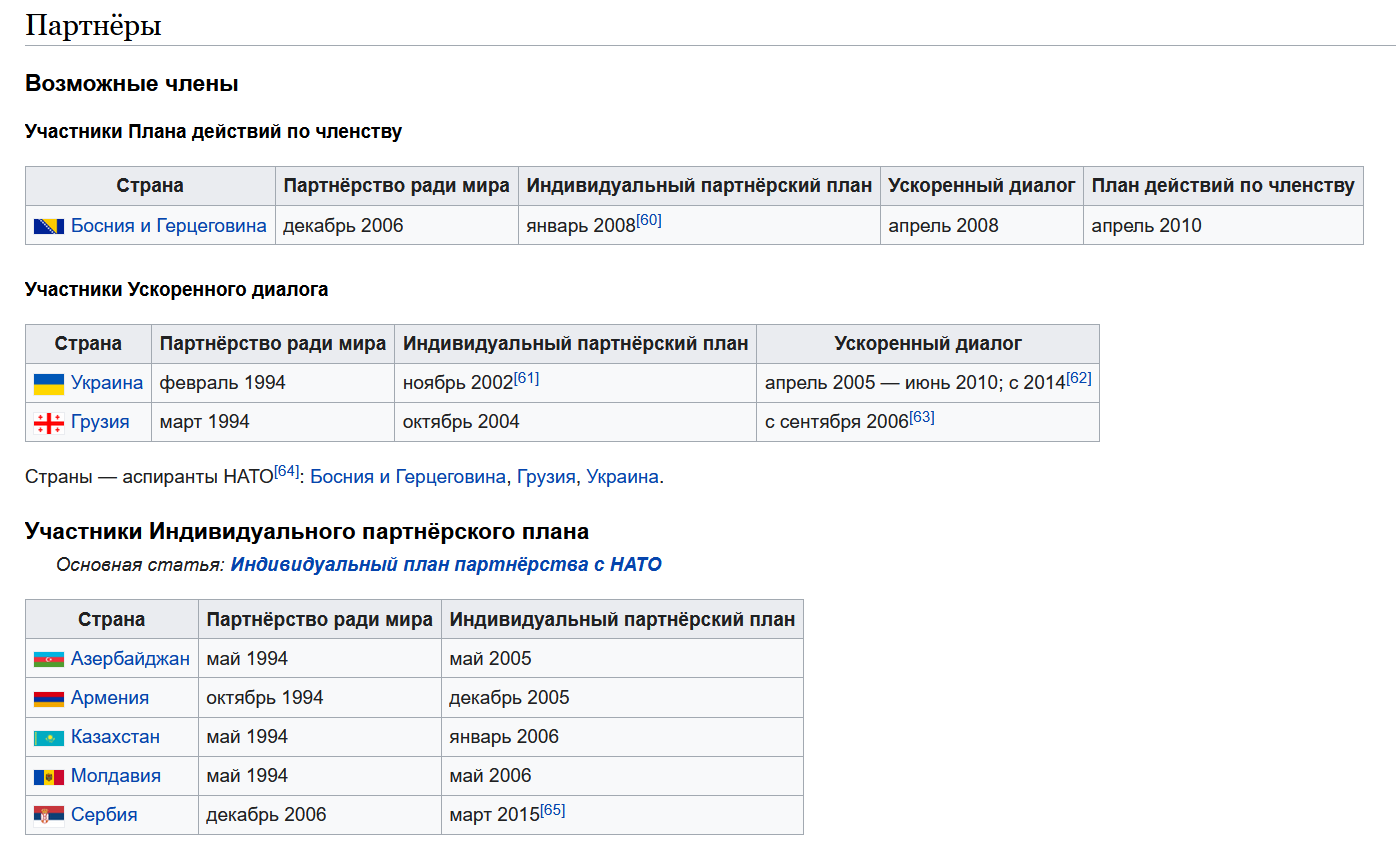The width and height of the screenshot is (1396, 849).
Task: Open the Армения country link
Action: tap(110, 698)
